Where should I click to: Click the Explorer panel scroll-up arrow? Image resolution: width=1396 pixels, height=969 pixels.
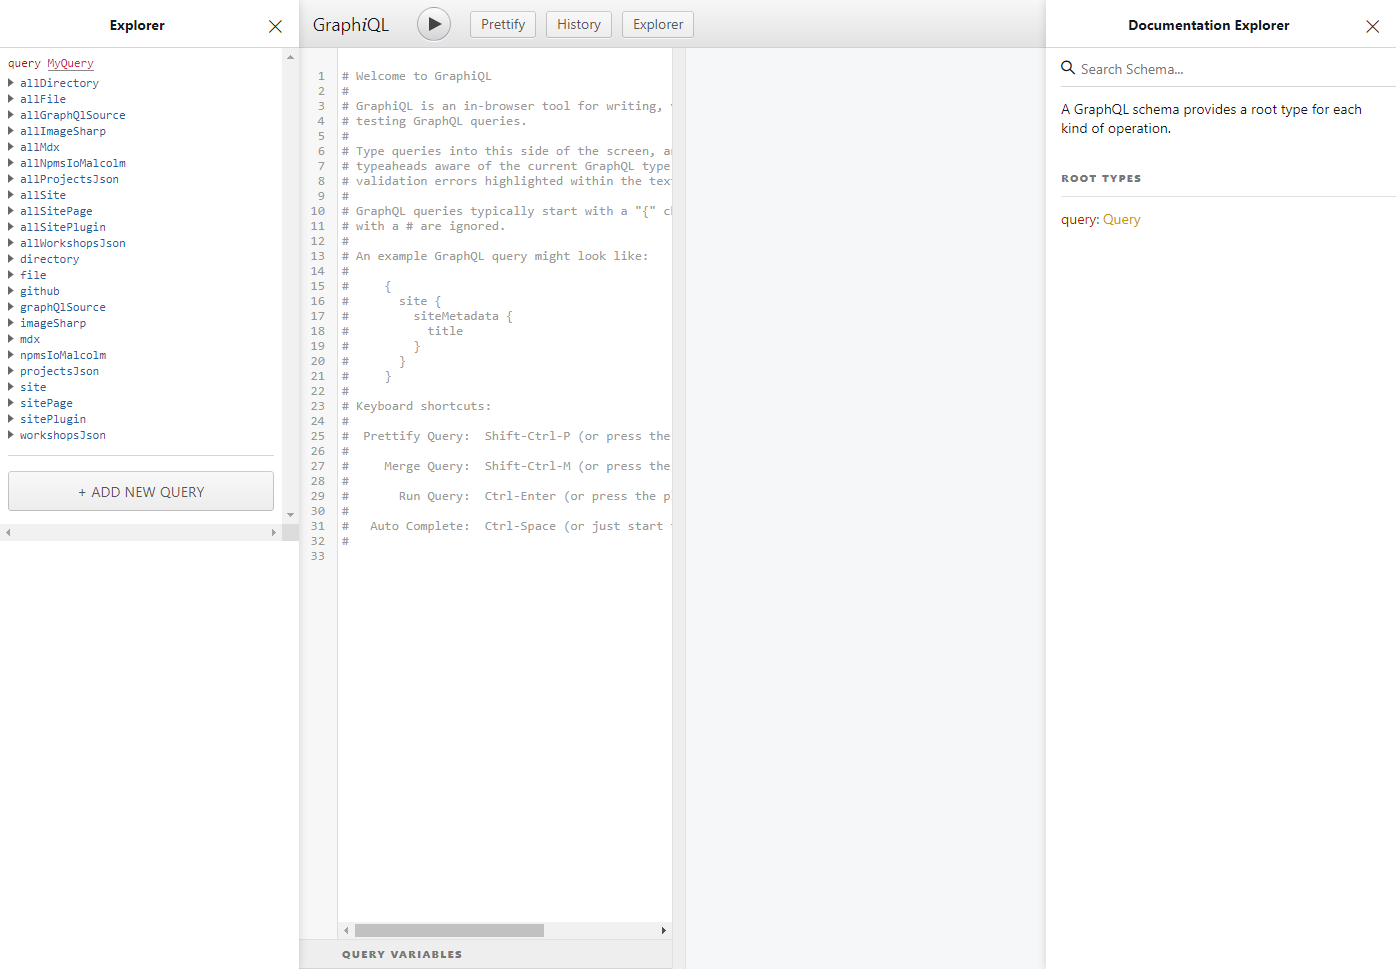[290, 57]
